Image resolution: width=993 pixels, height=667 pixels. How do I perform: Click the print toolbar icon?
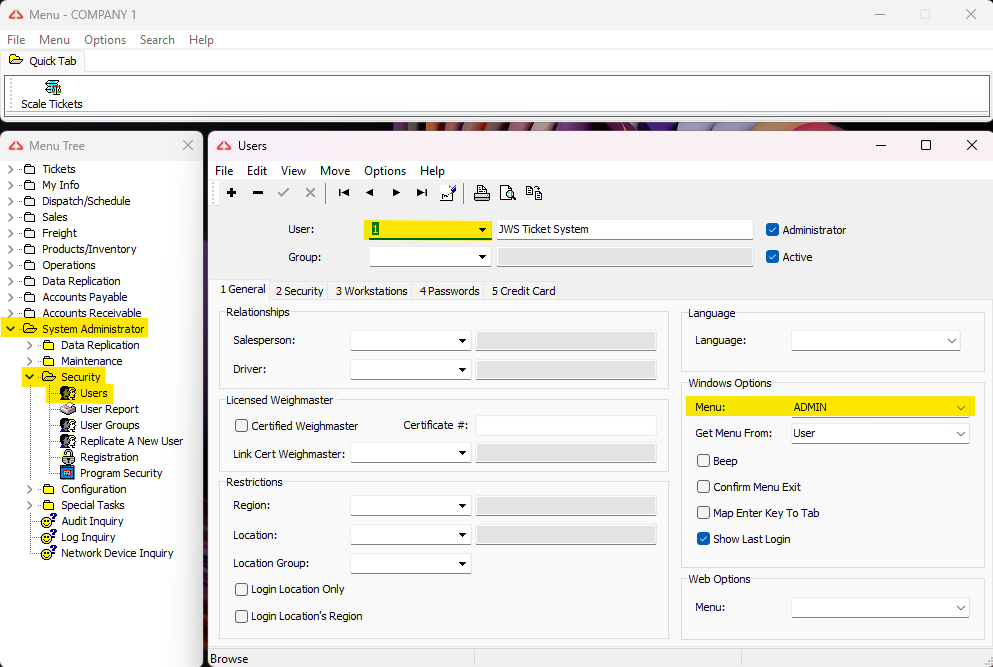coord(481,193)
